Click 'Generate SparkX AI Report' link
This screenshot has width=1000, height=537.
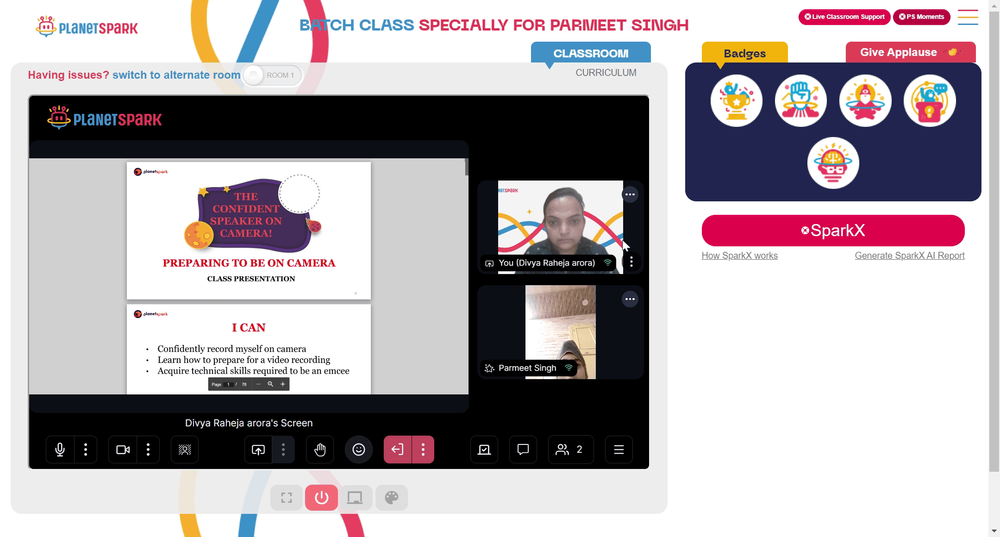click(909, 256)
